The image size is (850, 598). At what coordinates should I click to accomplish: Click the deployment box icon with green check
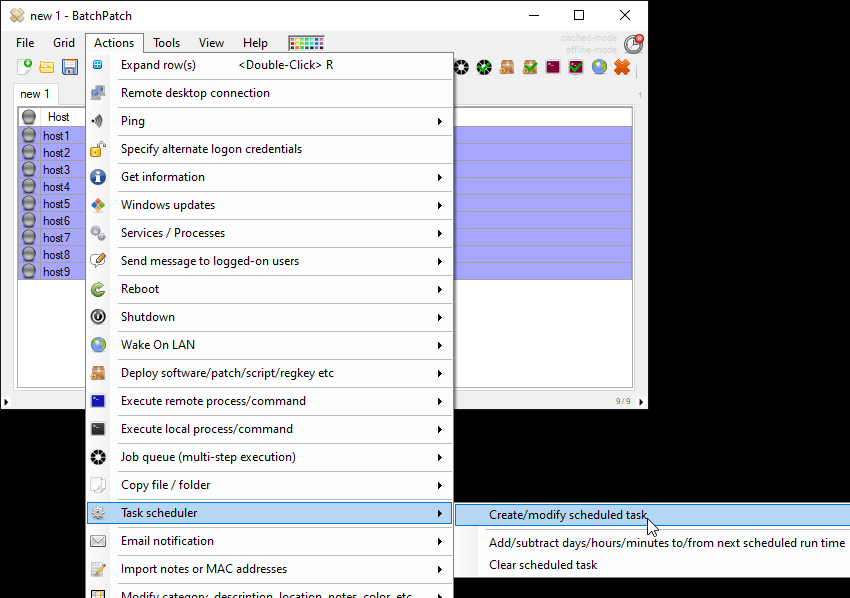tap(530, 67)
